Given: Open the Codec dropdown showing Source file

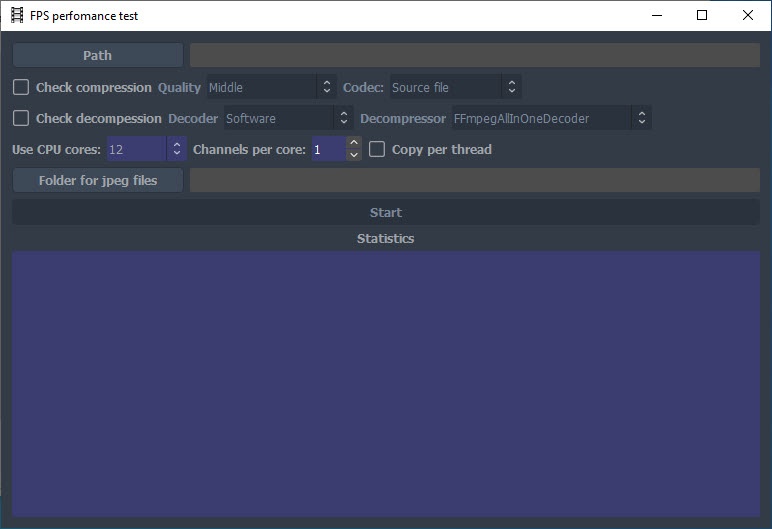Looking at the screenshot, I should (455, 87).
